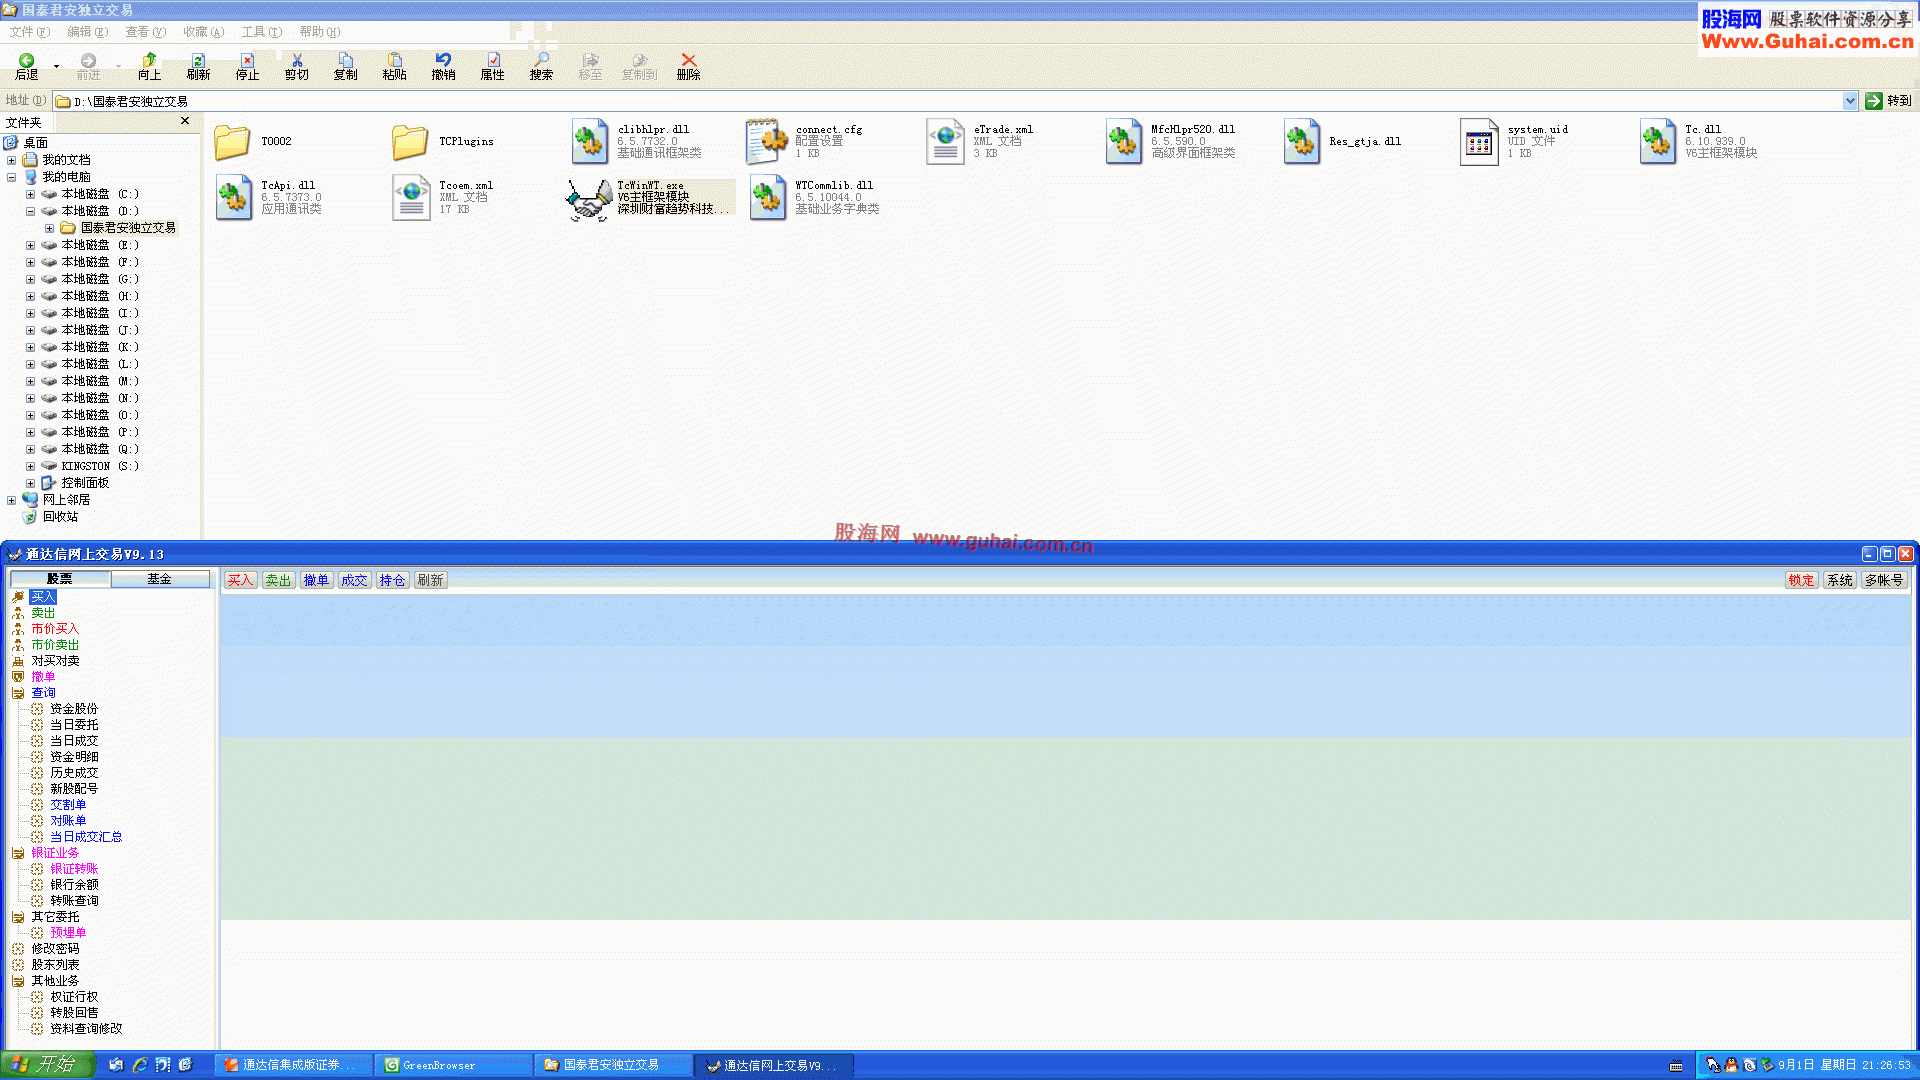The width and height of the screenshot is (1920, 1080).
Task: Click the 卖出 button in trading toolbar
Action: pos(278,580)
